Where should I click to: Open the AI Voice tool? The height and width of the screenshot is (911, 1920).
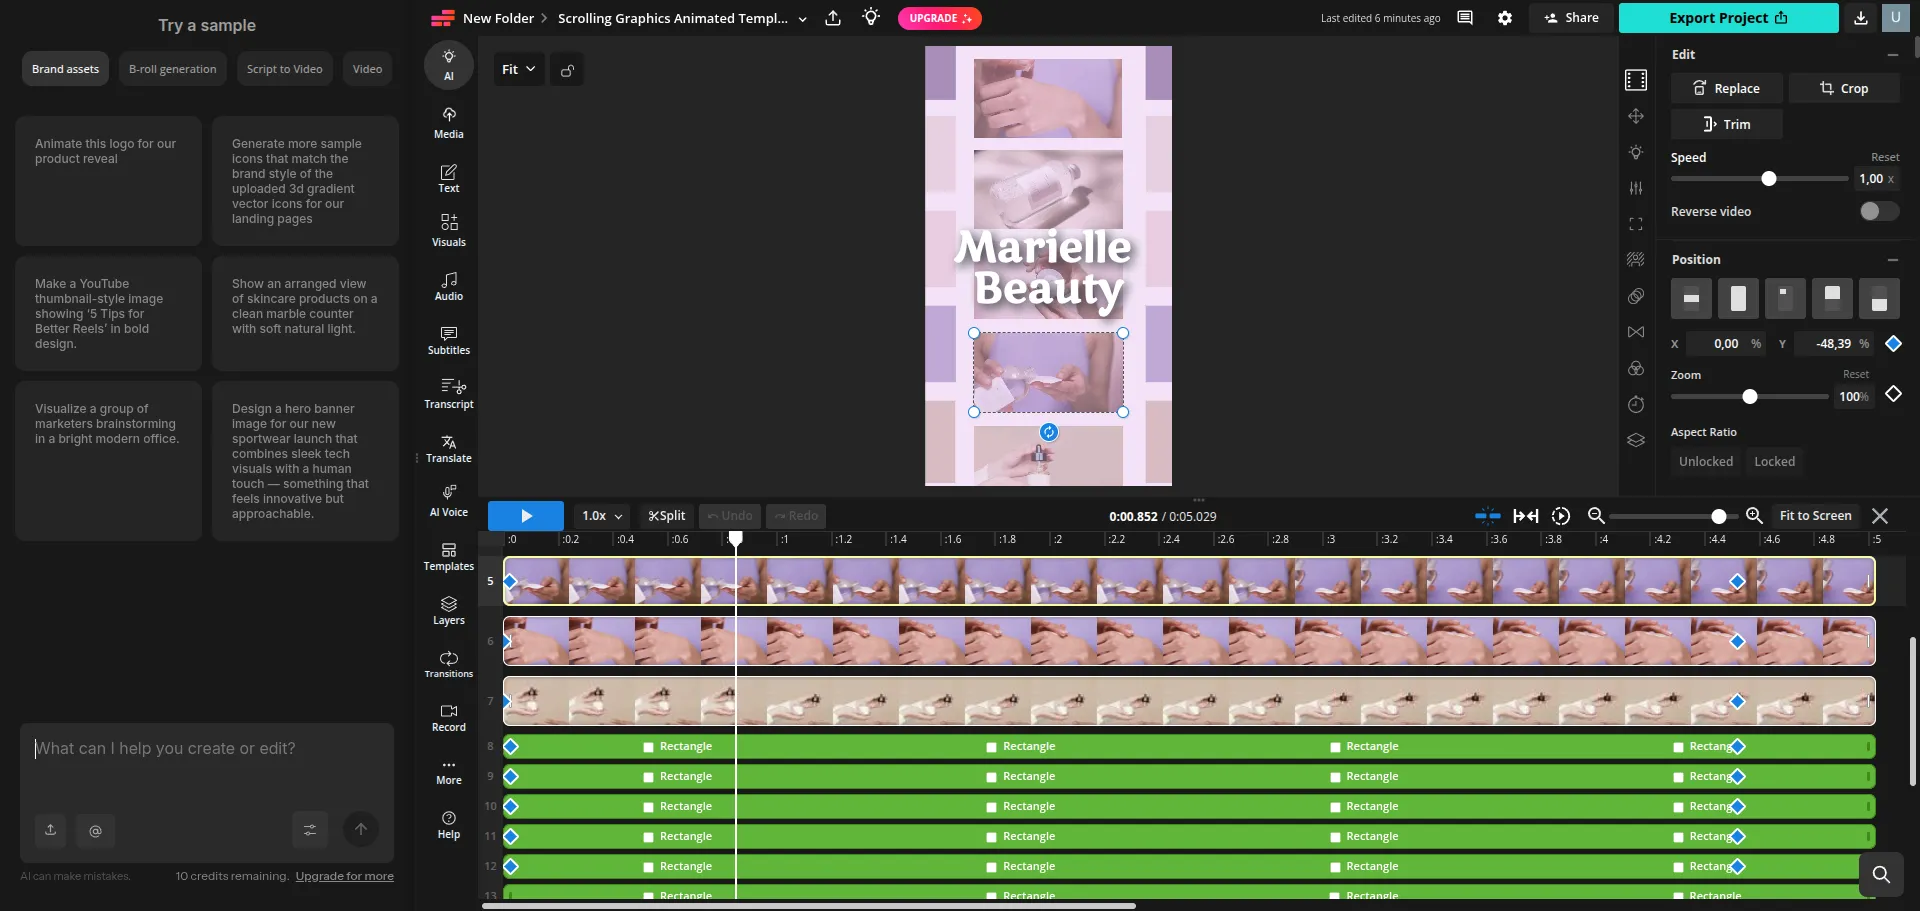click(x=449, y=502)
